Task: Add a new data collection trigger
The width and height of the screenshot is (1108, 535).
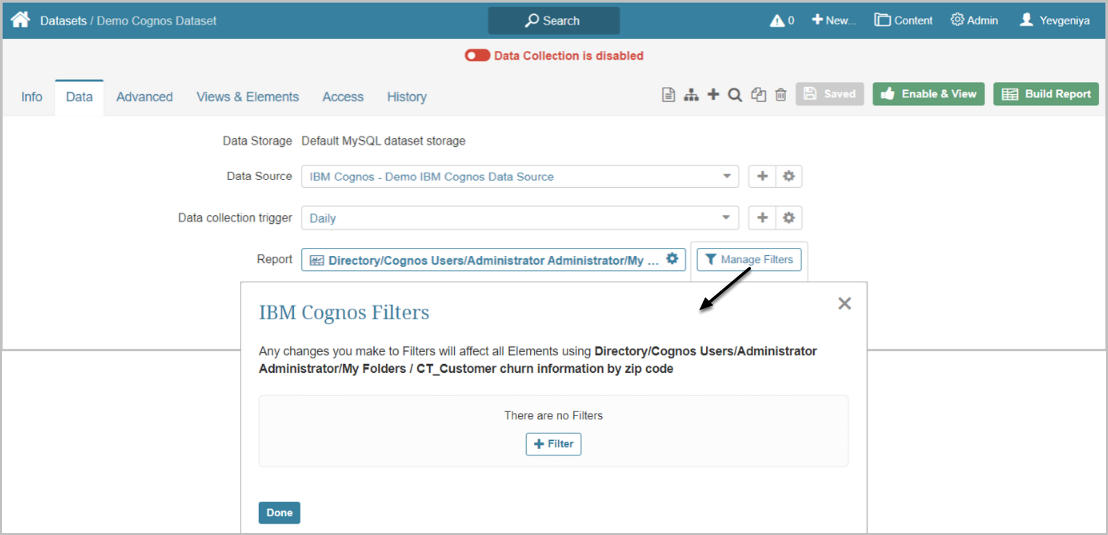Action: coord(762,218)
